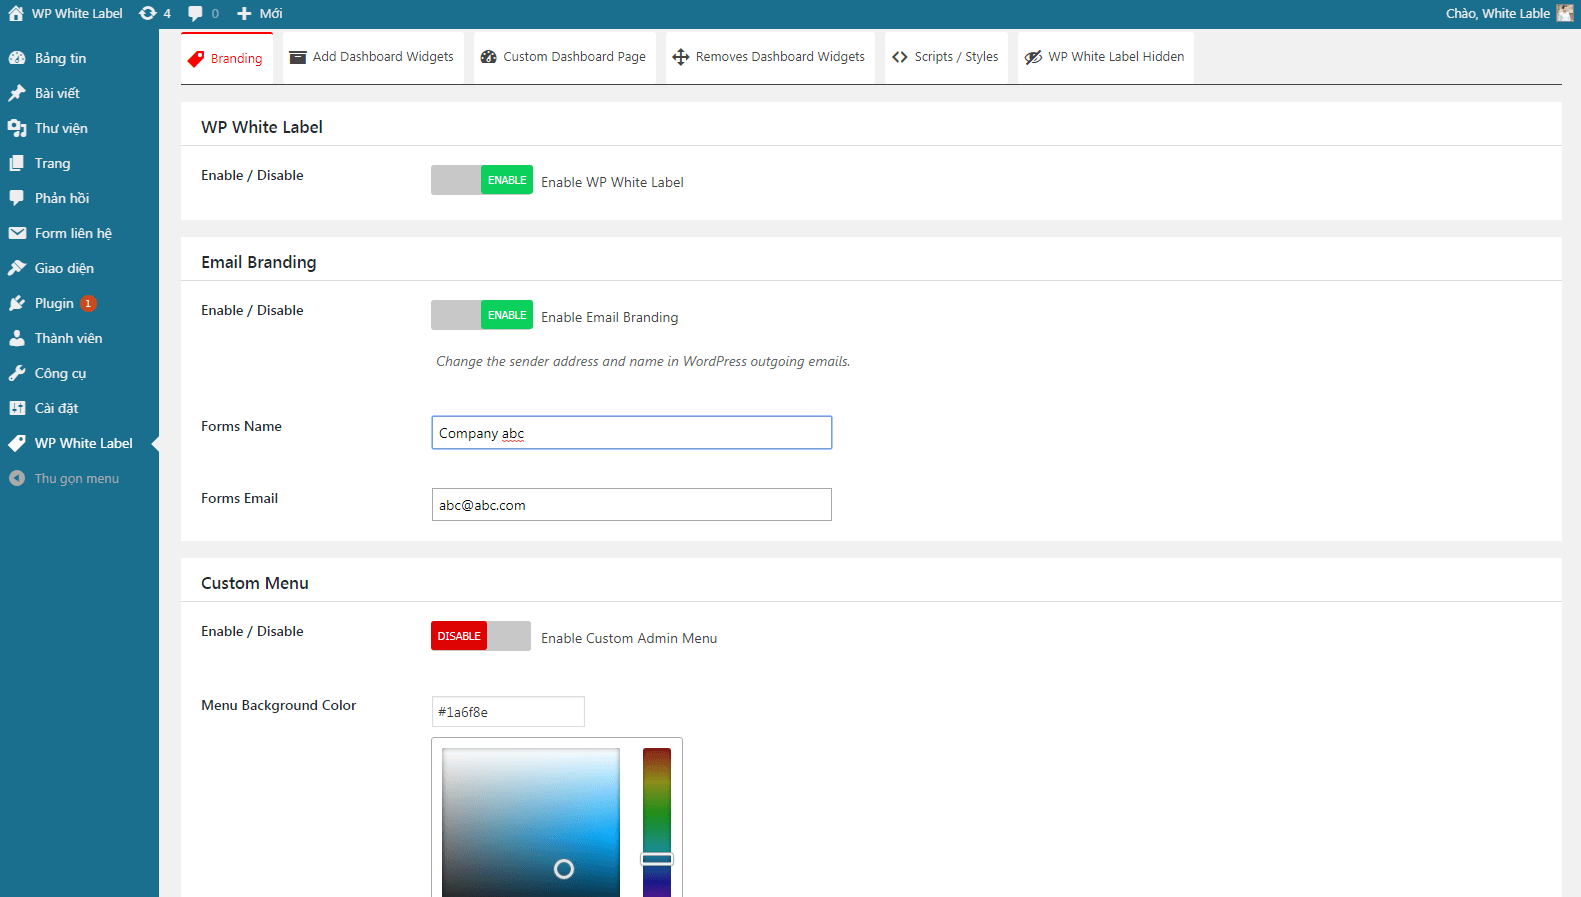Open the Add Dashboard Widgets tab
Screen dimensions: 1581x897
pos(373,58)
